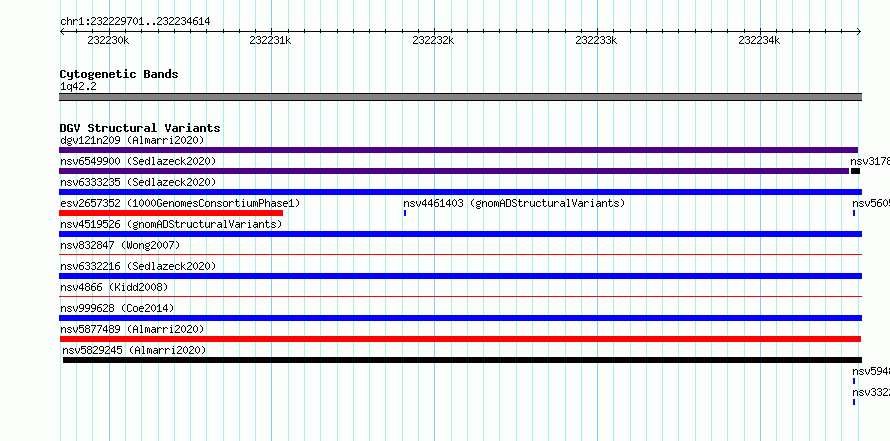The height and width of the screenshot is (441, 890).
Task: Click the small black nsv3178 variant block
Action: pos(855,171)
